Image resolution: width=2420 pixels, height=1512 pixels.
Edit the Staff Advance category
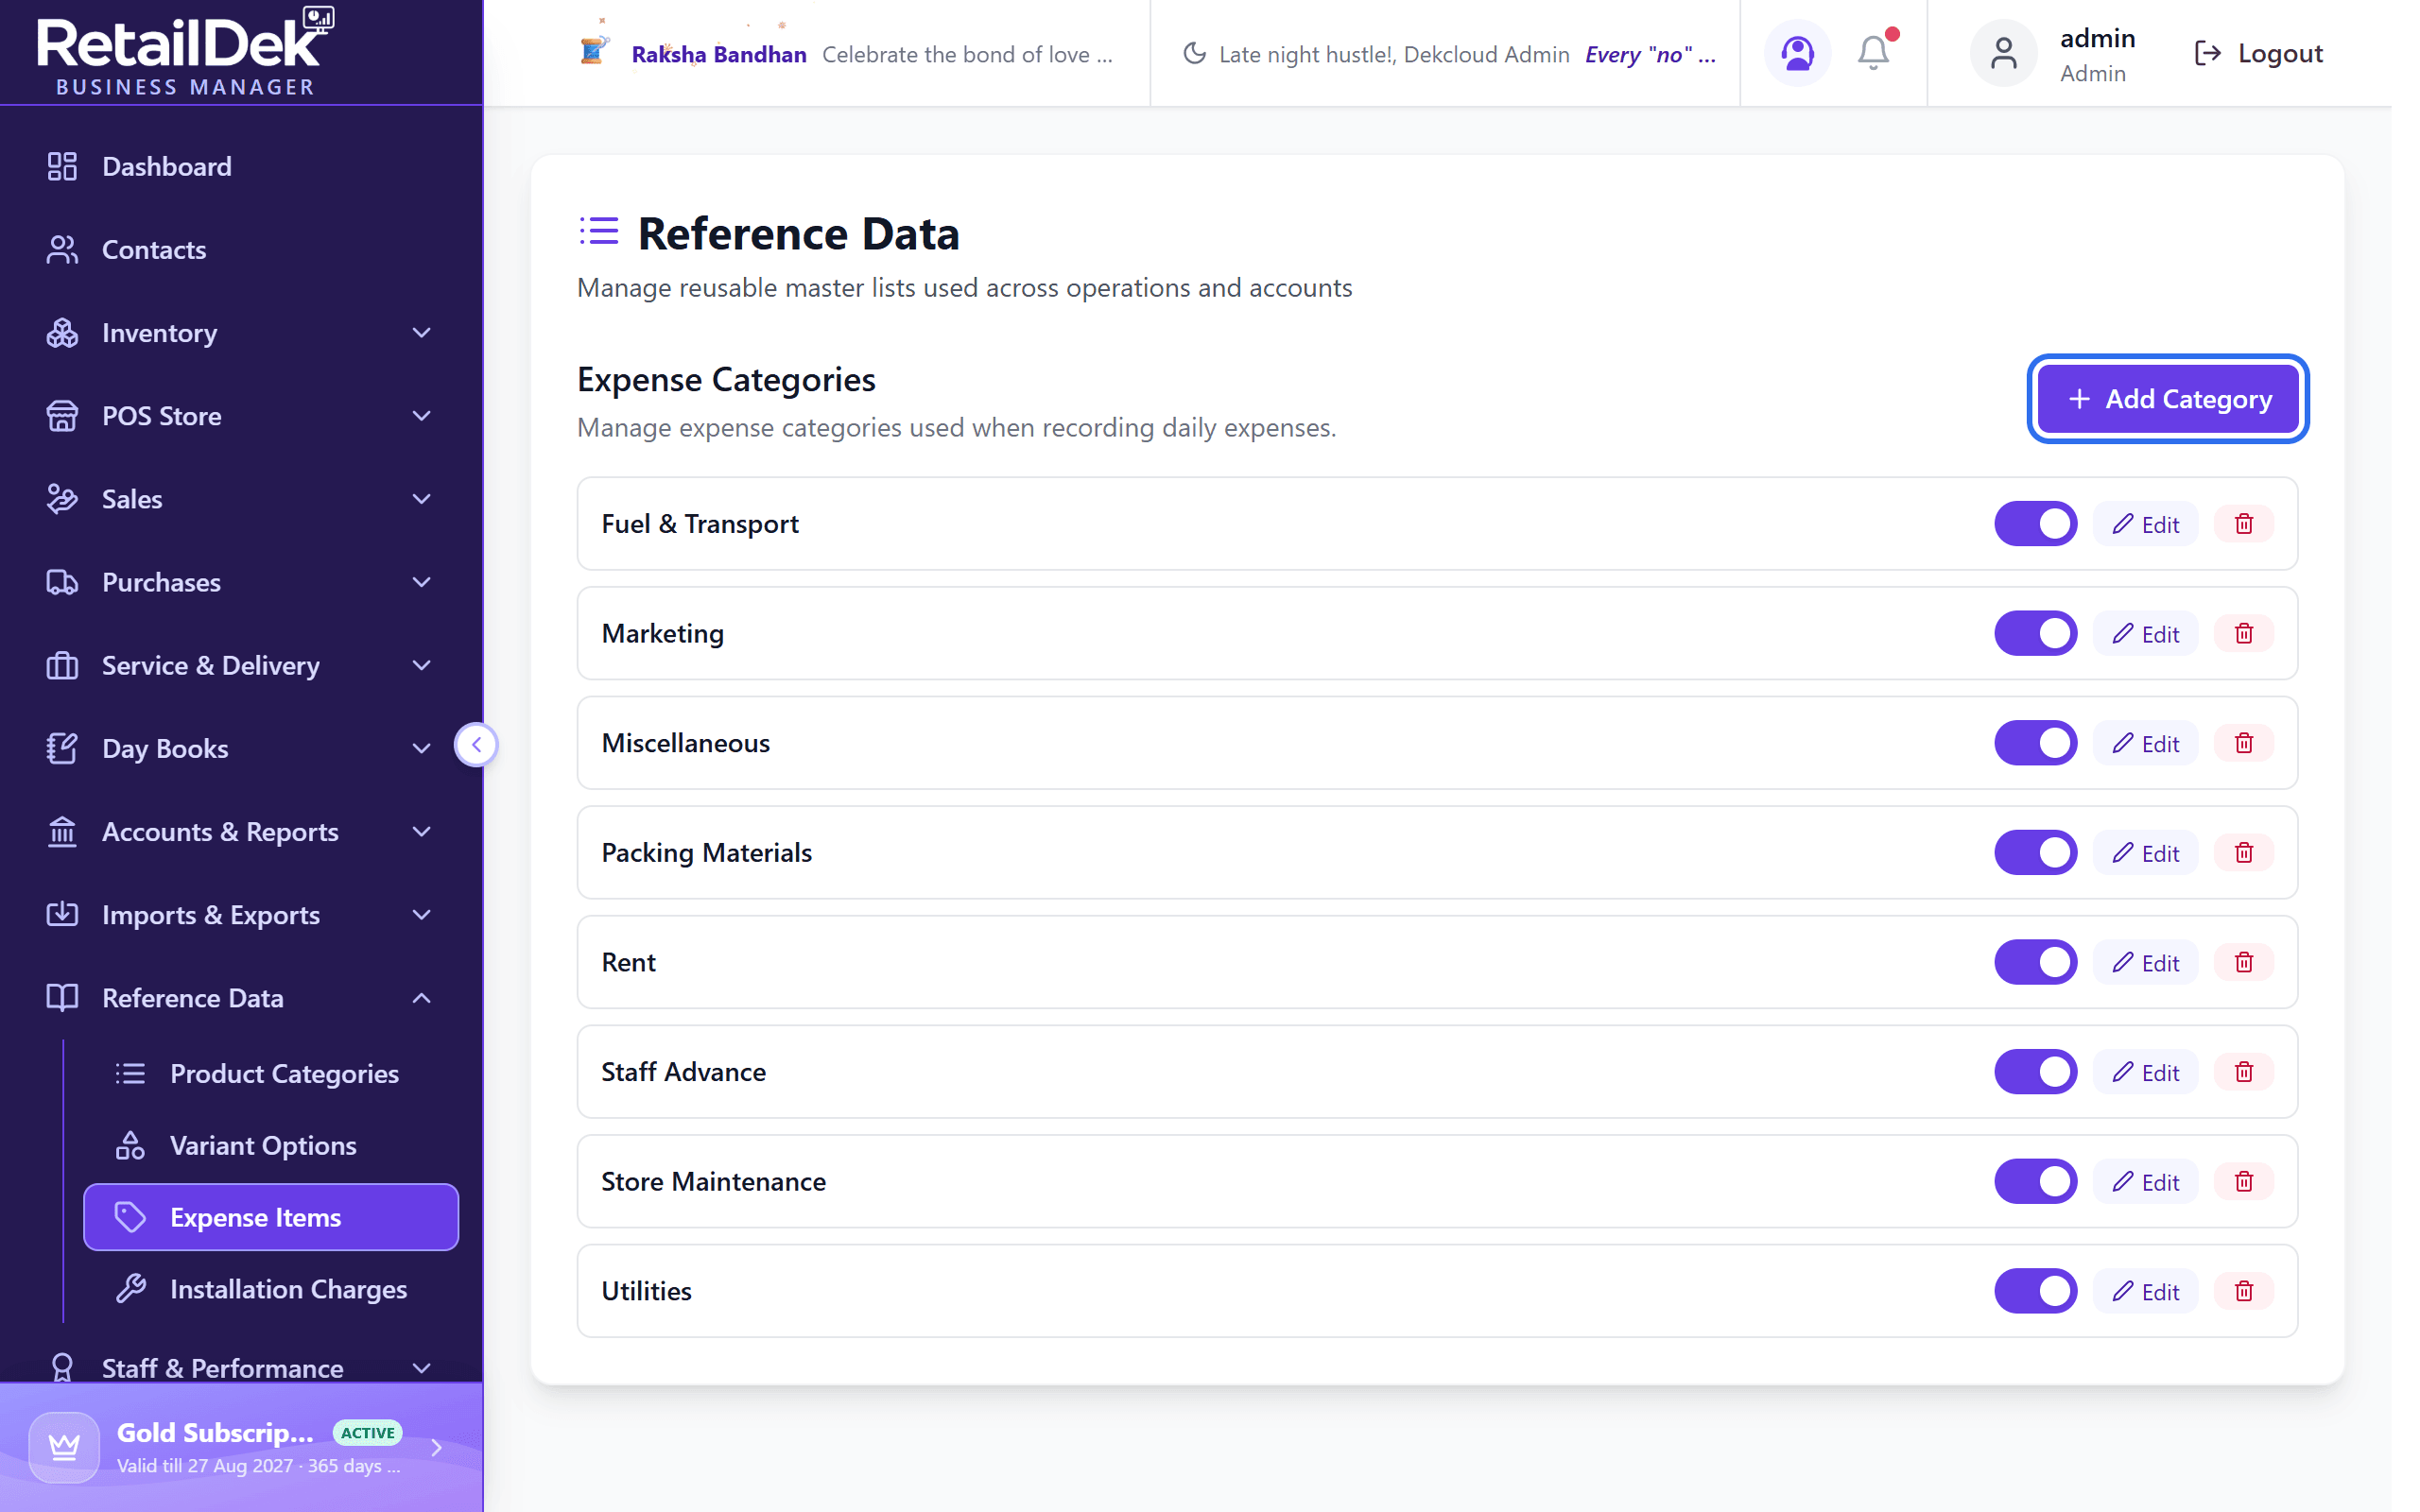click(x=2145, y=1072)
